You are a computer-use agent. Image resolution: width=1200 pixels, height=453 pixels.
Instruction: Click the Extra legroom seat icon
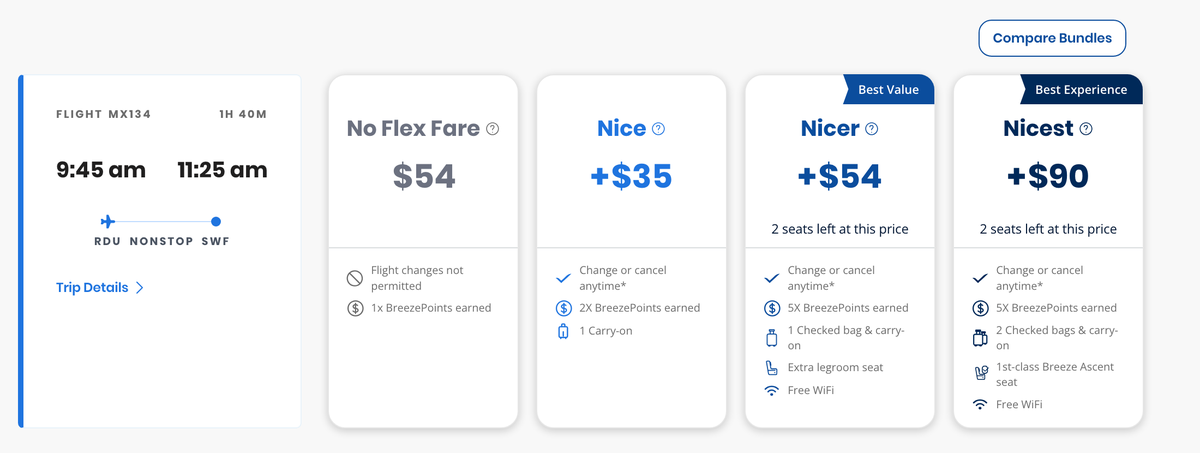pos(771,367)
